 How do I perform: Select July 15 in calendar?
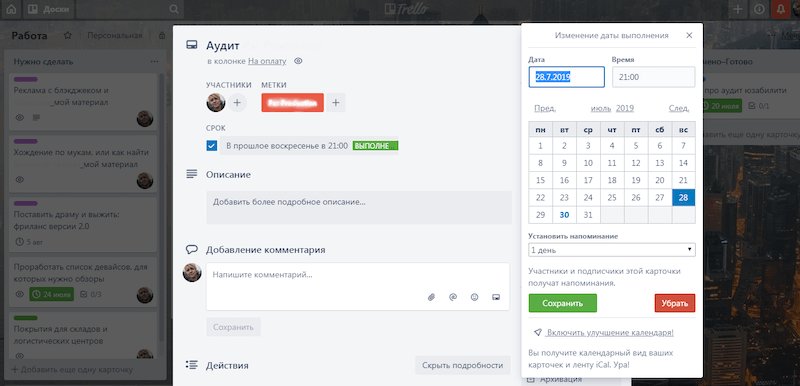point(541,180)
